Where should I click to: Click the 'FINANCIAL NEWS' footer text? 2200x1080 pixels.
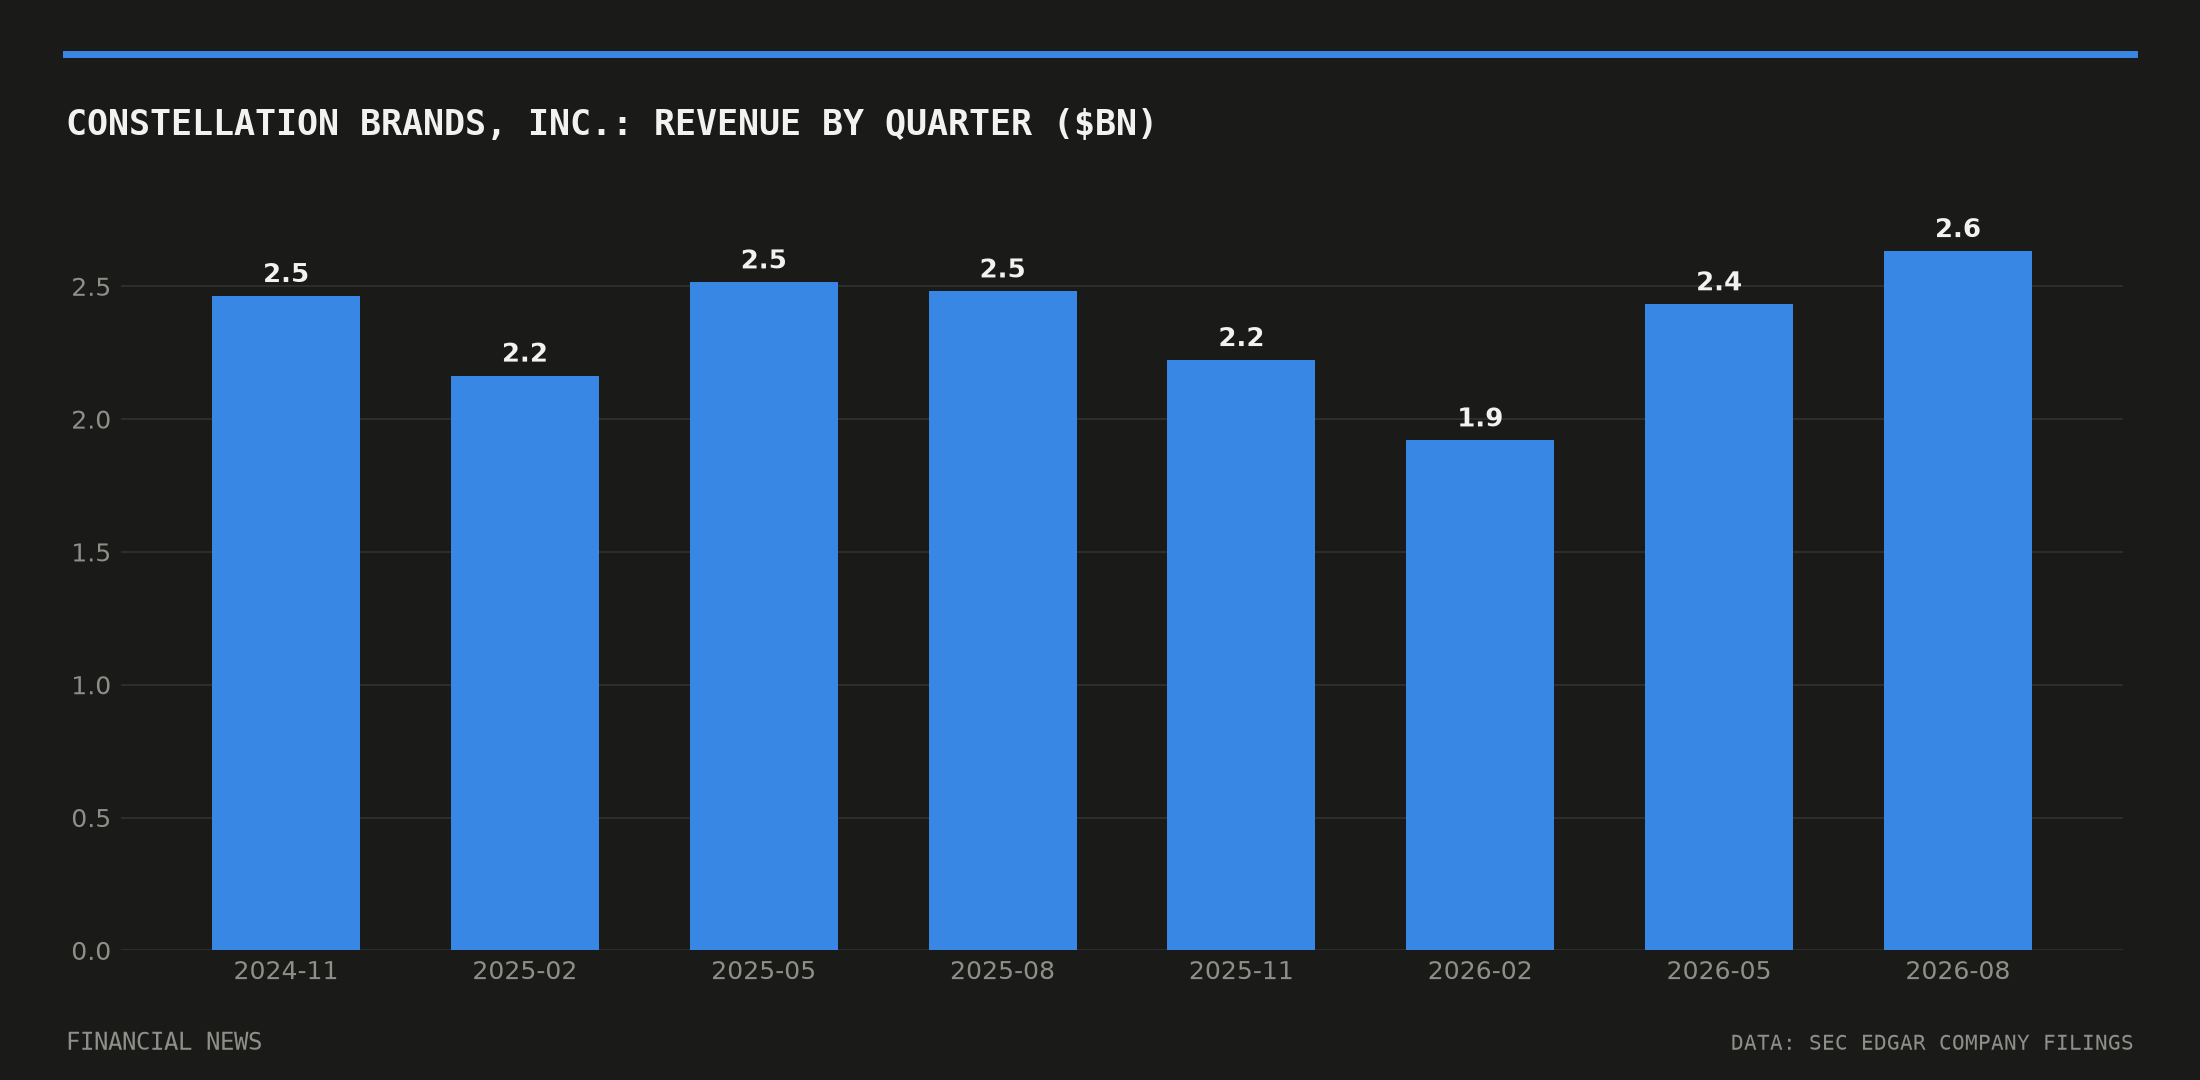coord(164,1042)
